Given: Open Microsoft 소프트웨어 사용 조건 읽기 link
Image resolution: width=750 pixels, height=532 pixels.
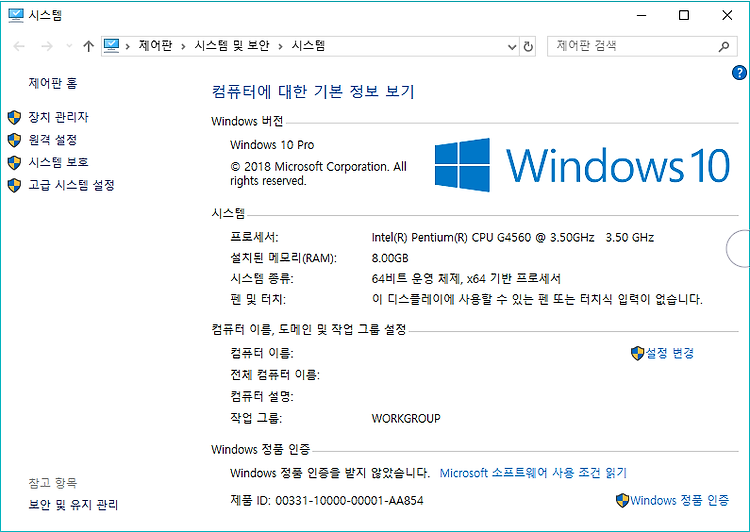Looking at the screenshot, I should point(533,473).
